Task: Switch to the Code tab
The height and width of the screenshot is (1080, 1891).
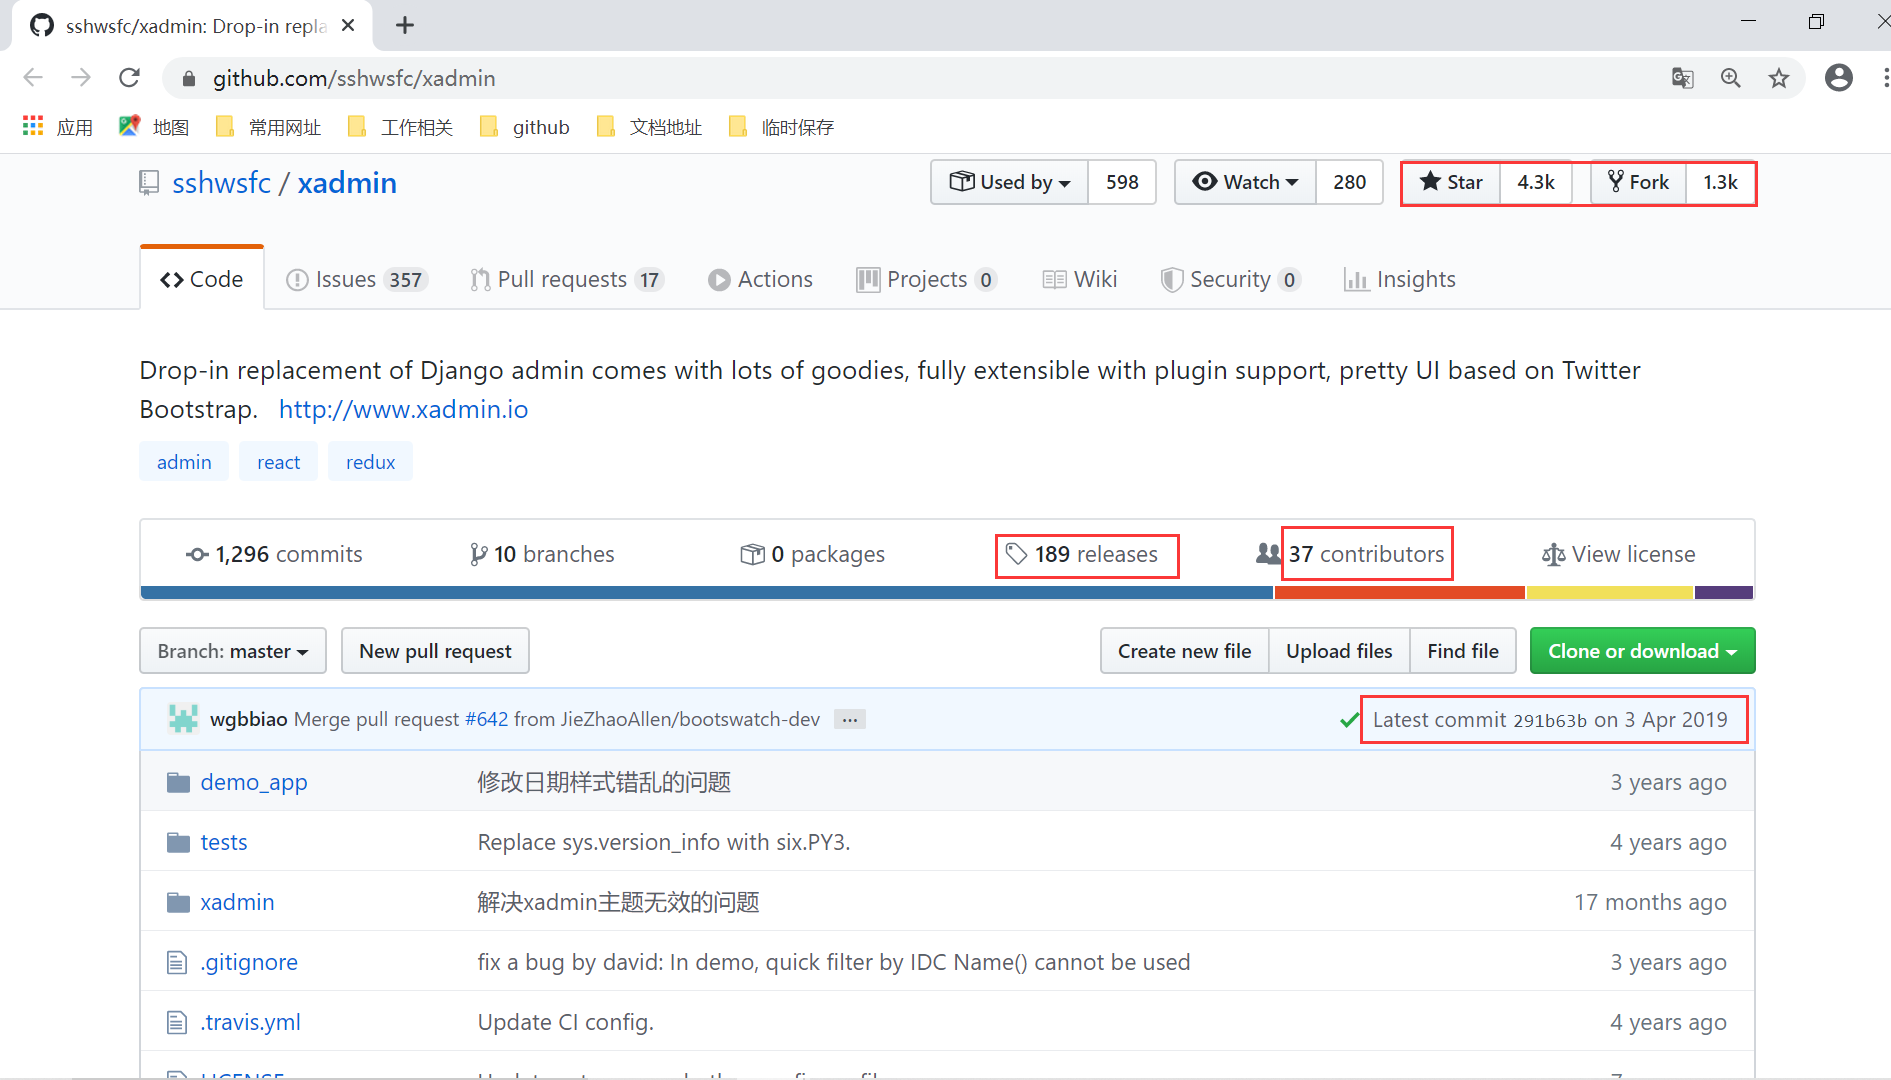Action: tap(202, 279)
